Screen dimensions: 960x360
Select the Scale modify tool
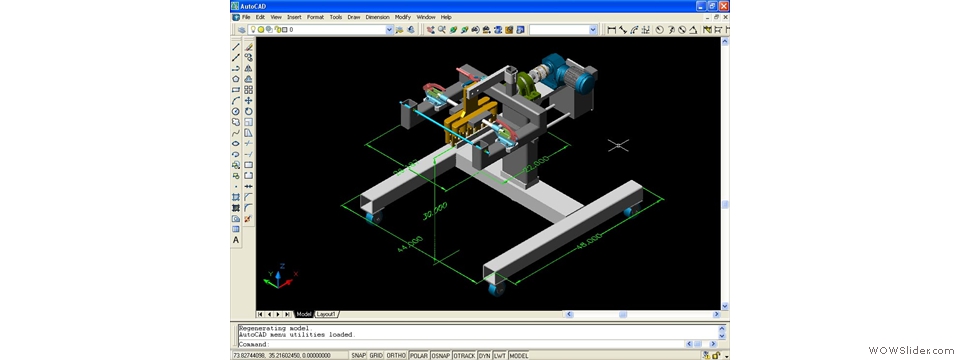pos(249,122)
